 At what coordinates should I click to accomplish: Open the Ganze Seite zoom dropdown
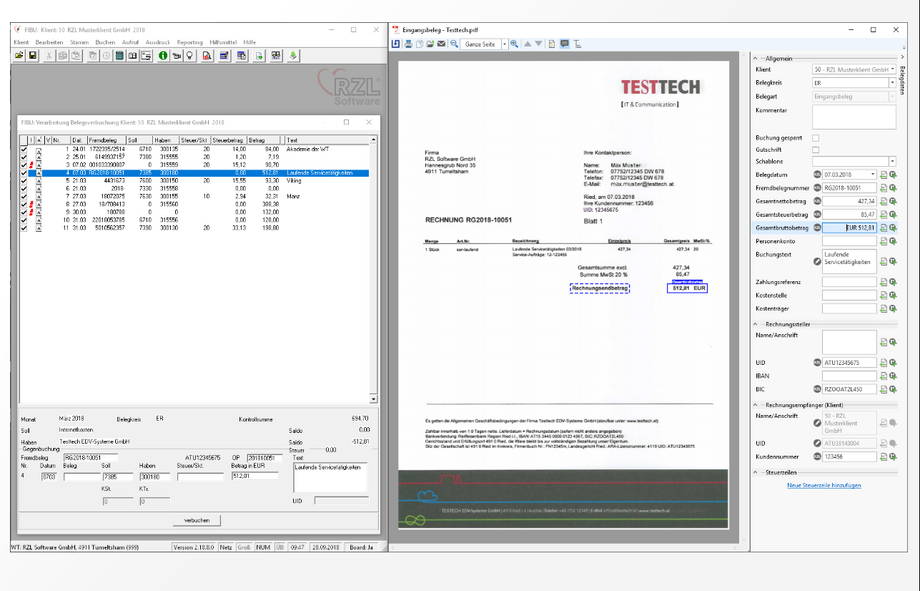coord(504,43)
